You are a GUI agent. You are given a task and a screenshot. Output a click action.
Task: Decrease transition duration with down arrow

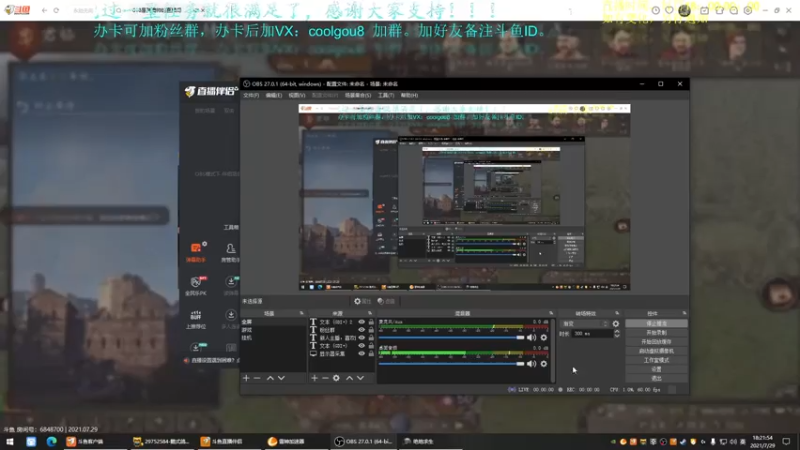[617, 336]
